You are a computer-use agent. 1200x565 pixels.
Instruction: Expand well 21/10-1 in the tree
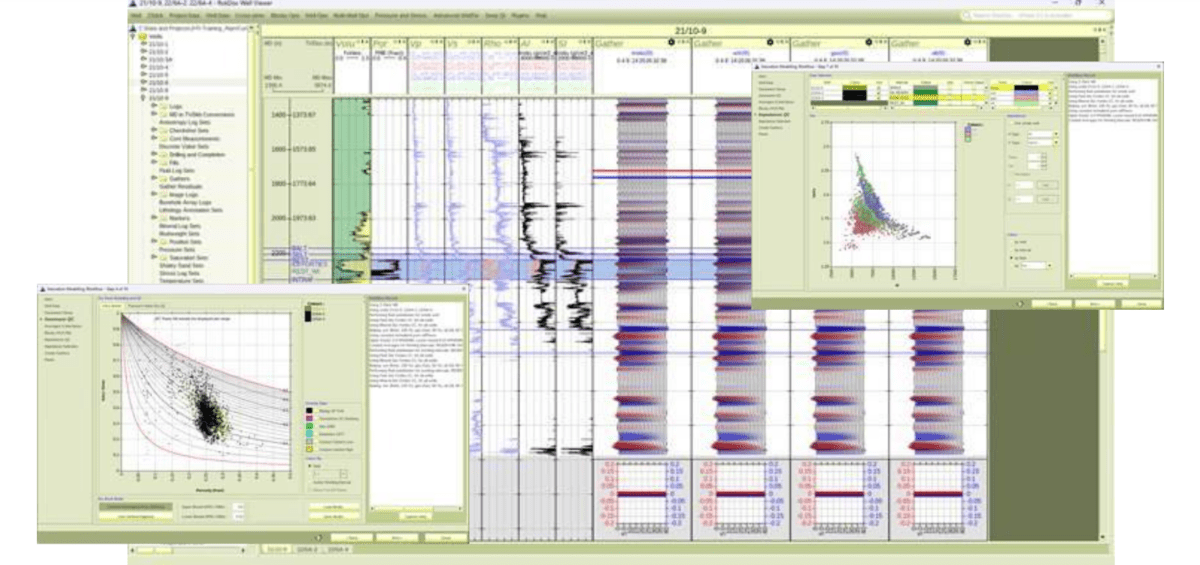[x=143, y=45]
